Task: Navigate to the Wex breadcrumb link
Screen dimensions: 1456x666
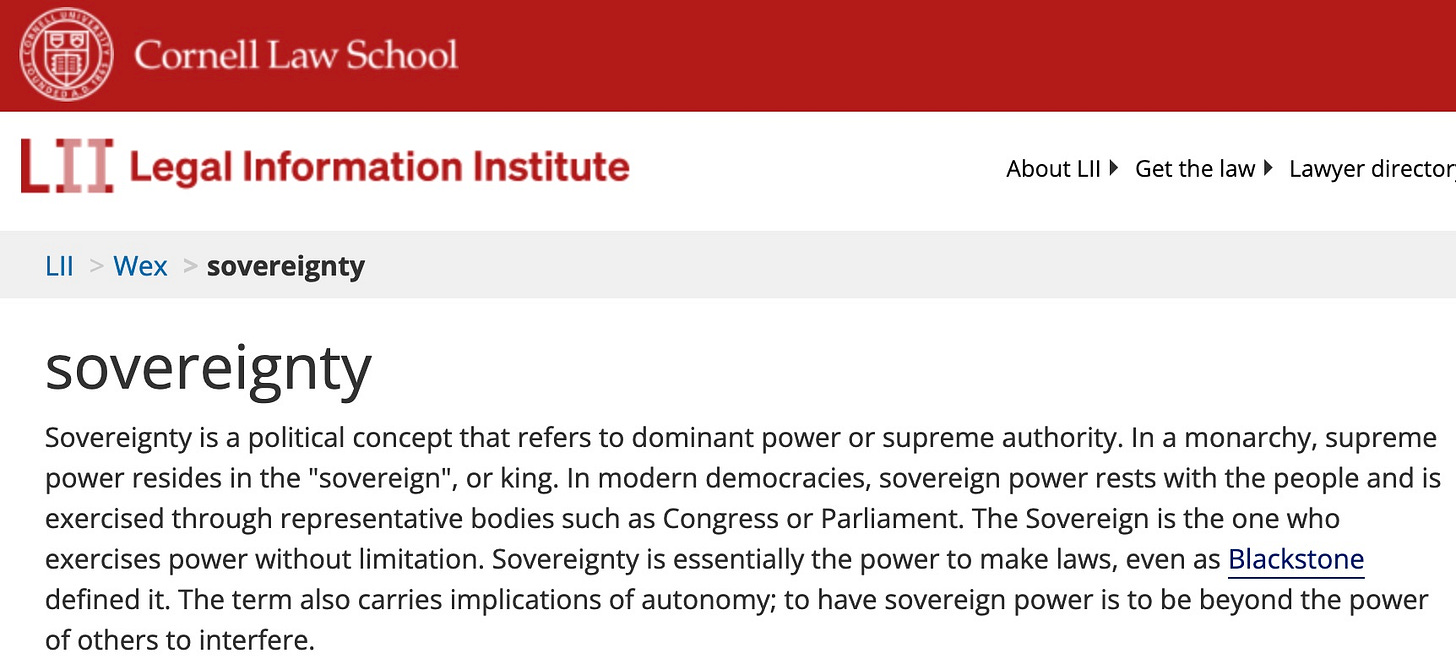Action: pos(140,266)
